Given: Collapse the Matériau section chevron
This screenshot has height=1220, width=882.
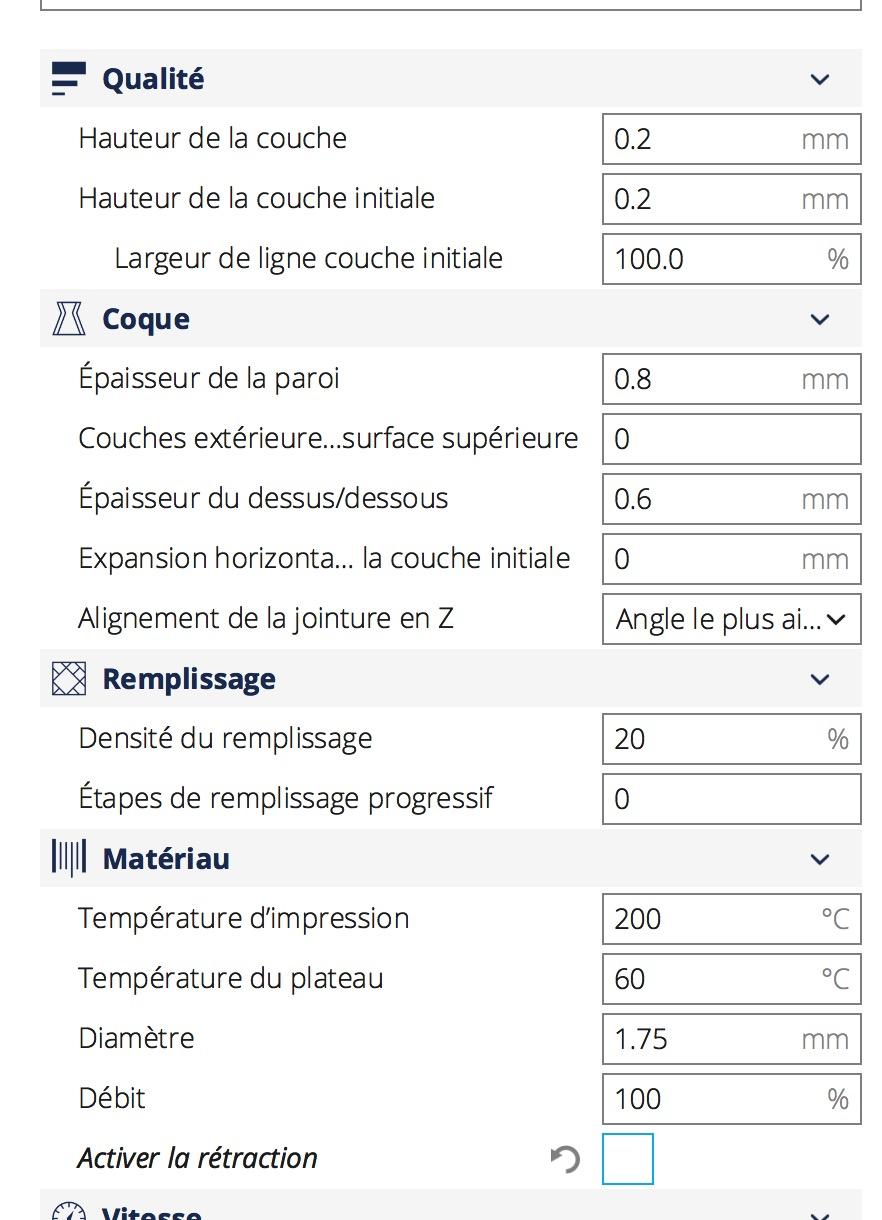Looking at the screenshot, I should click(820, 859).
